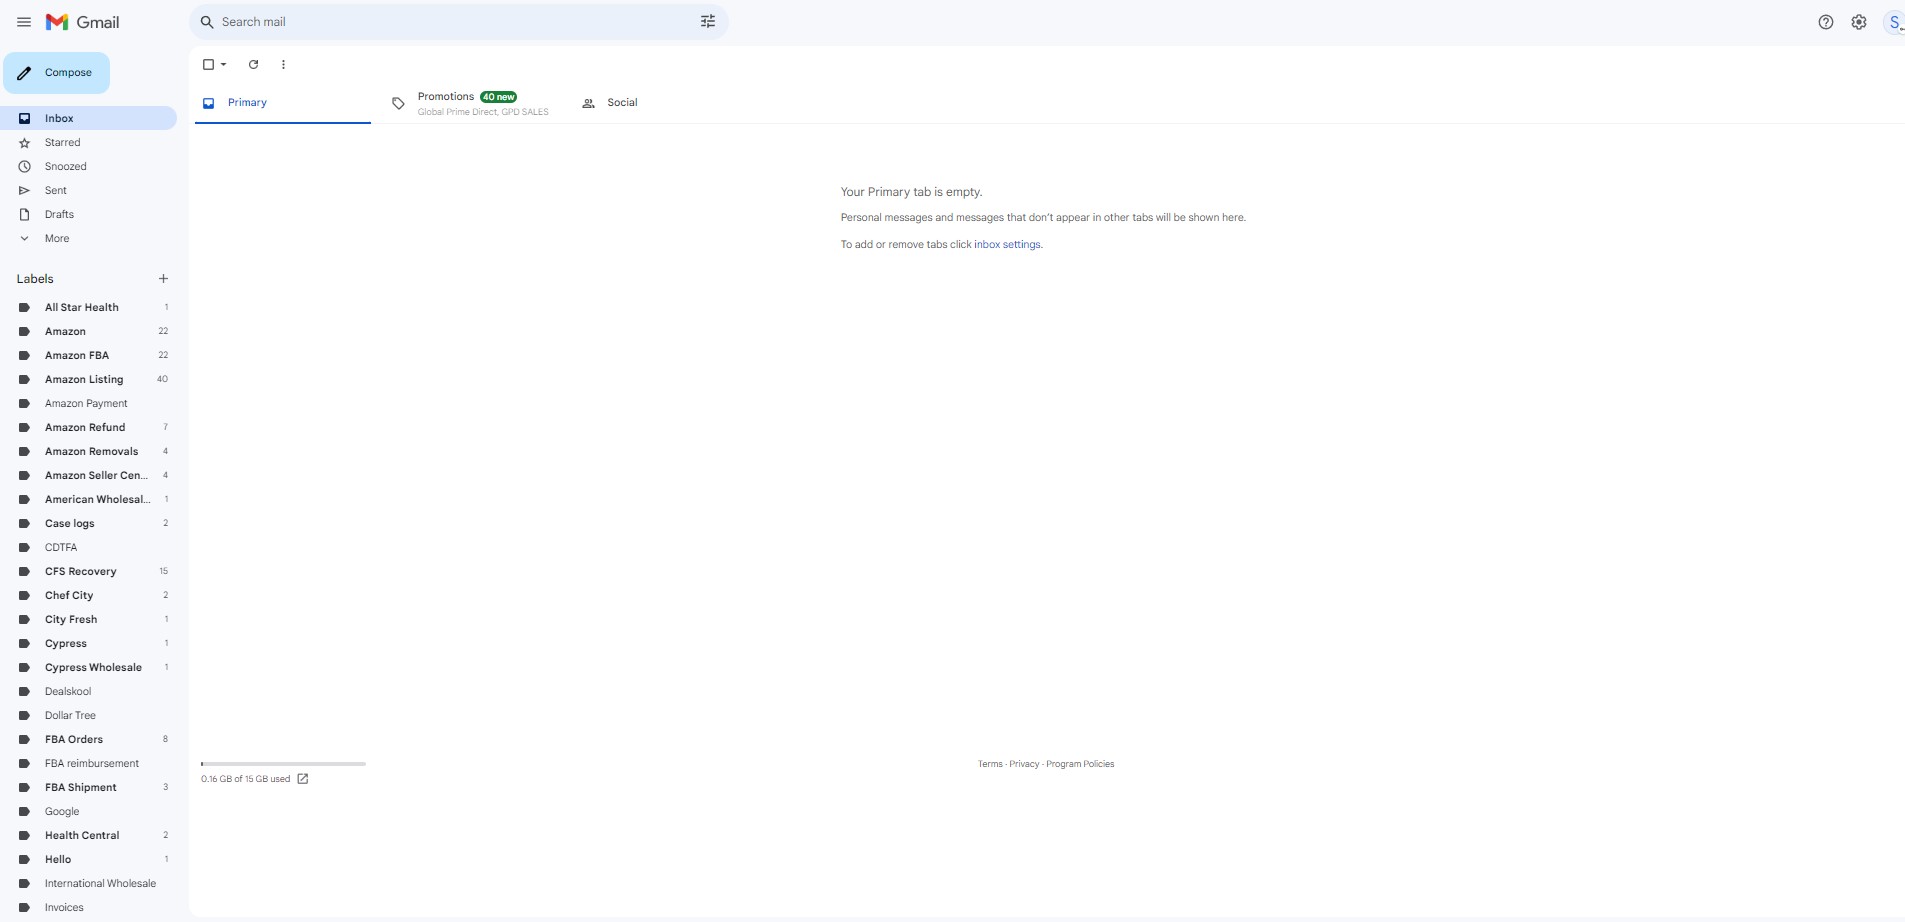
Task: Open the Program Policies link
Action: point(1080,764)
